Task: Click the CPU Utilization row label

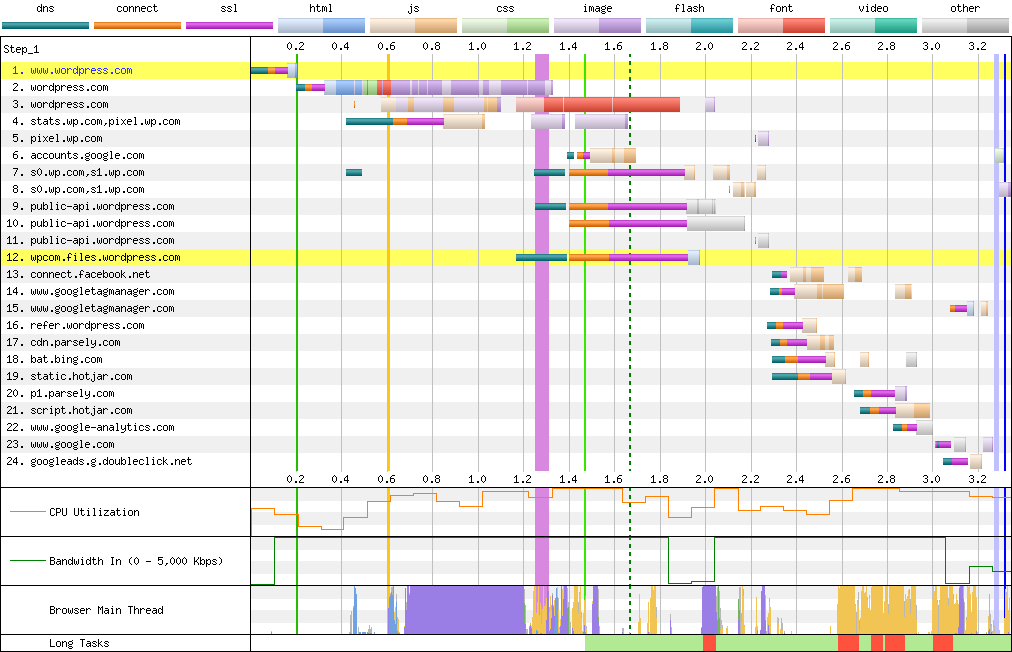Action: tap(94, 512)
